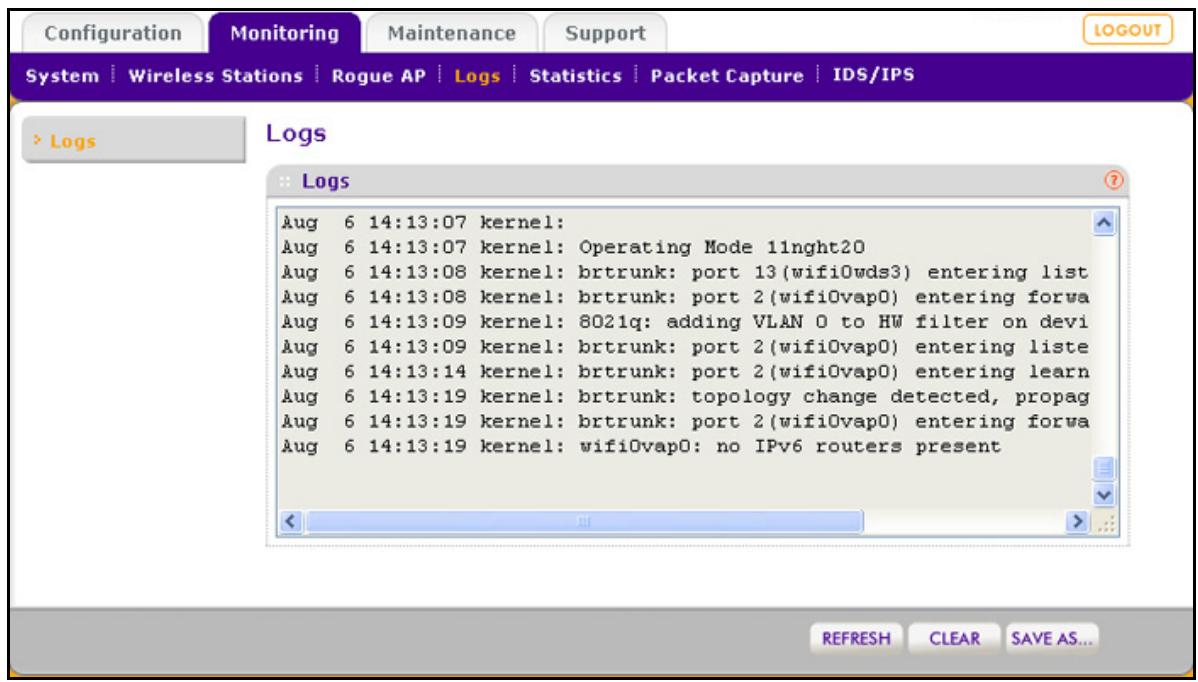Click the REFRESH button
Viewport: 1198px width, 682px height.
856,638
